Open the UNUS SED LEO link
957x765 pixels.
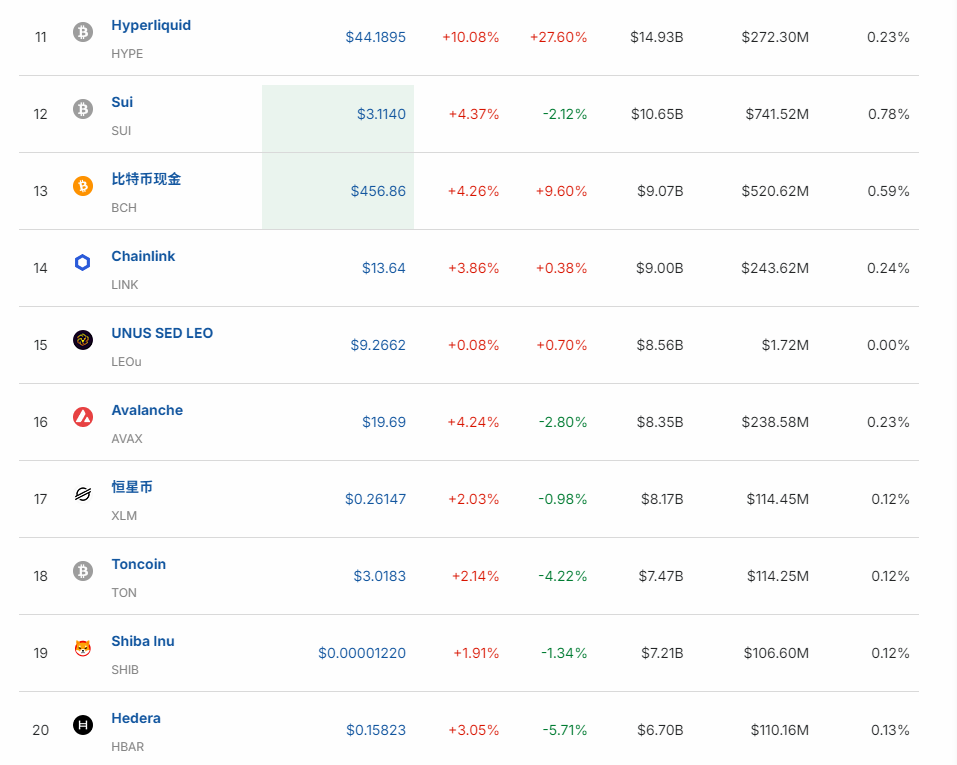(x=162, y=333)
